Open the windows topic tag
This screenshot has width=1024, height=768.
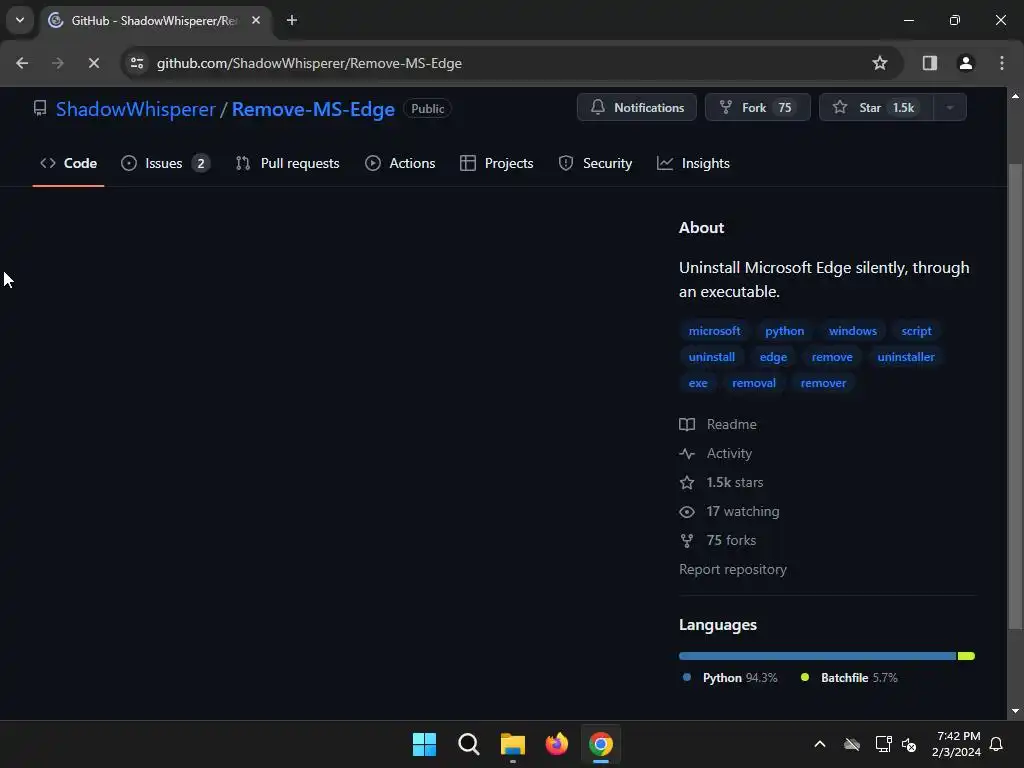pos(853,331)
